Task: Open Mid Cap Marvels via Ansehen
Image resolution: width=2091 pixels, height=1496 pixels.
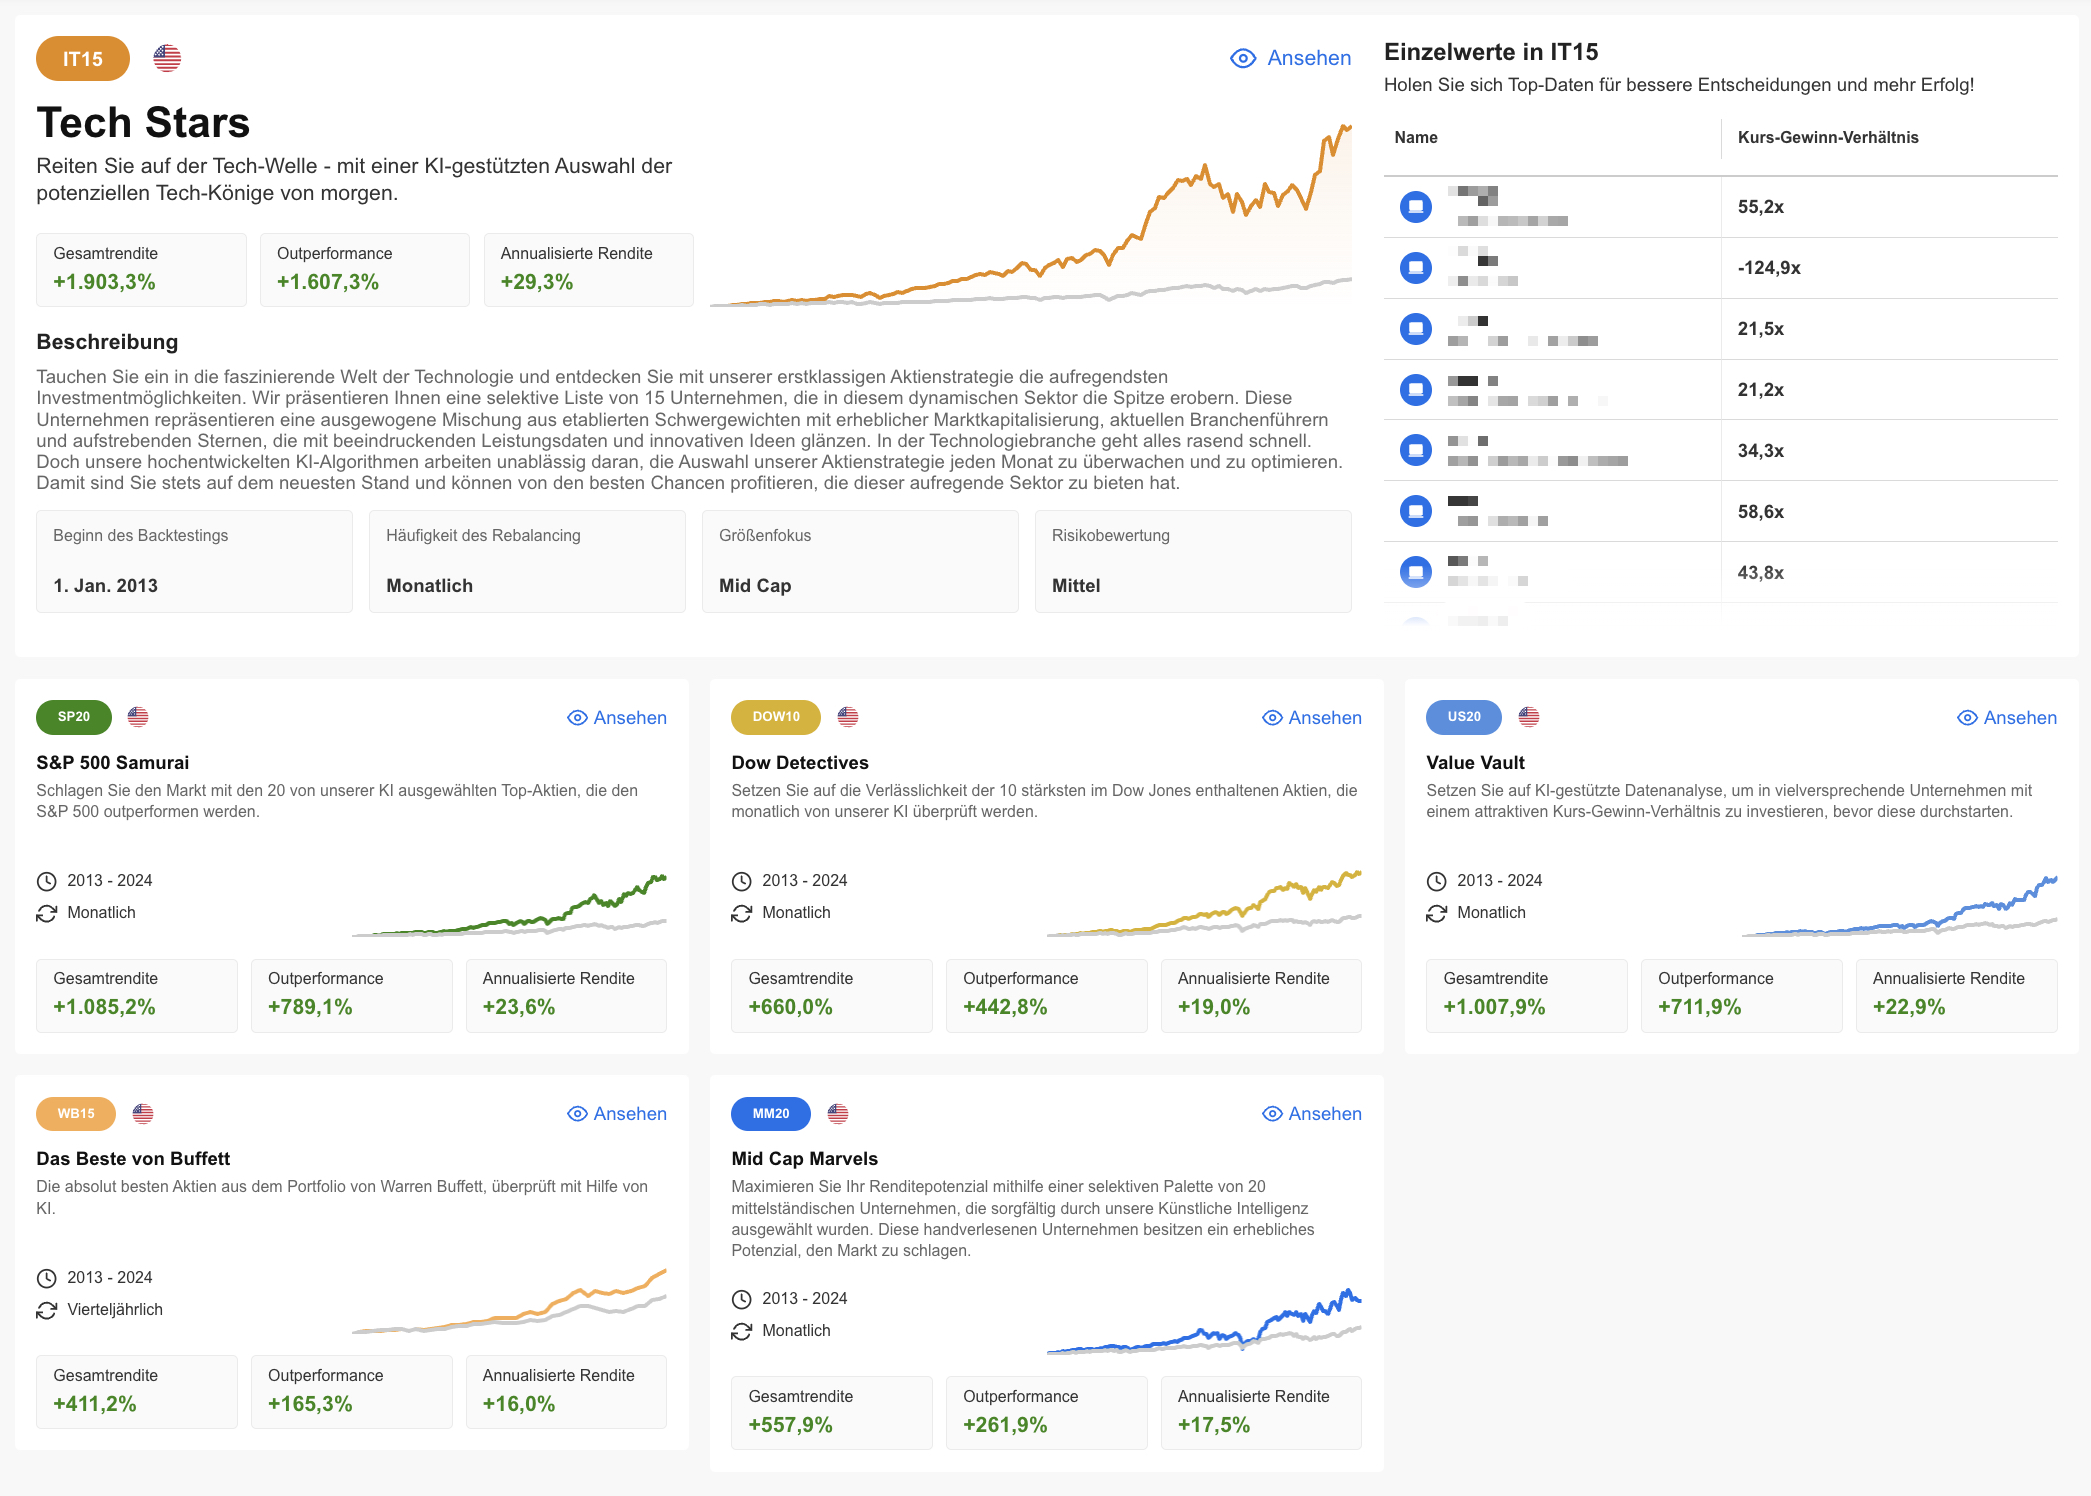Action: [x=1312, y=1114]
